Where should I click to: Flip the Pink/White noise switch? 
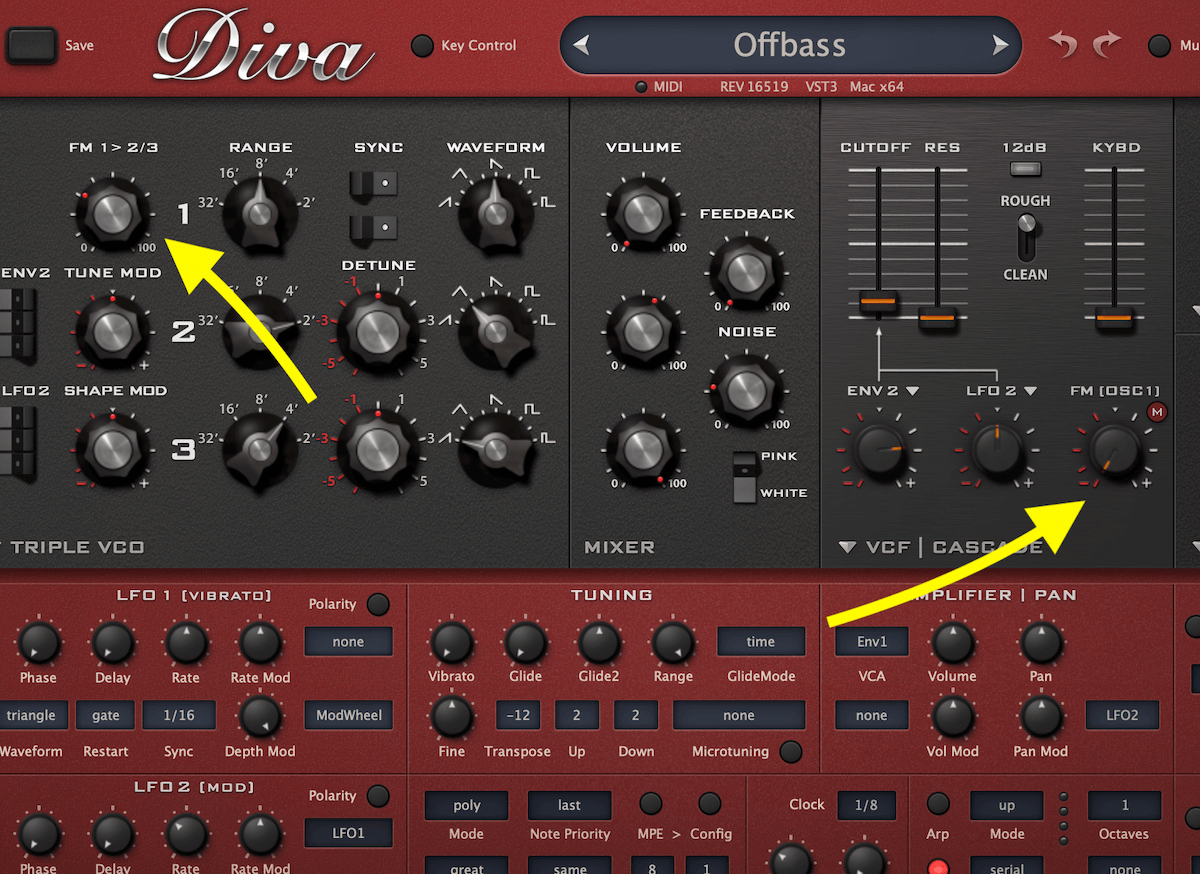tap(743, 476)
